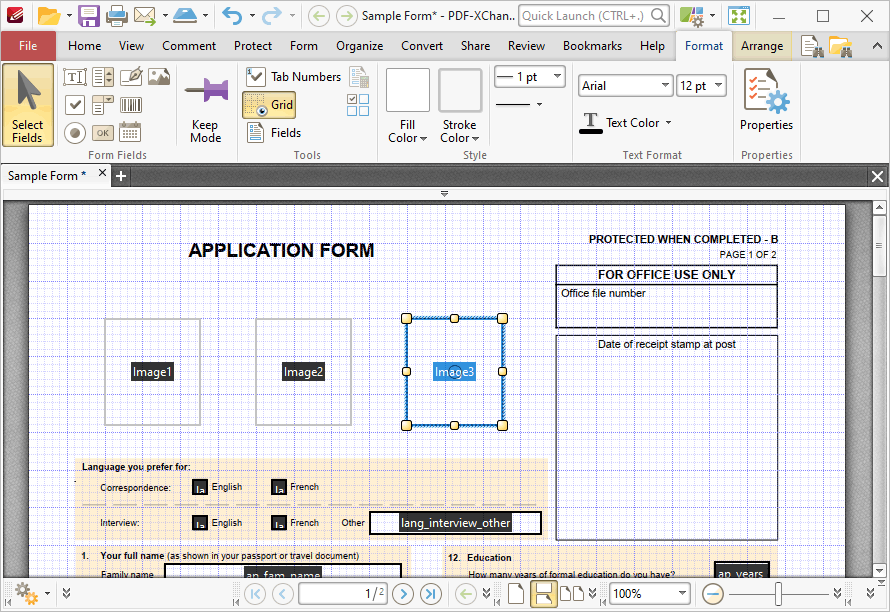This screenshot has width=890, height=612.
Task: Select the Radio Button field tool
Action: coord(75,133)
